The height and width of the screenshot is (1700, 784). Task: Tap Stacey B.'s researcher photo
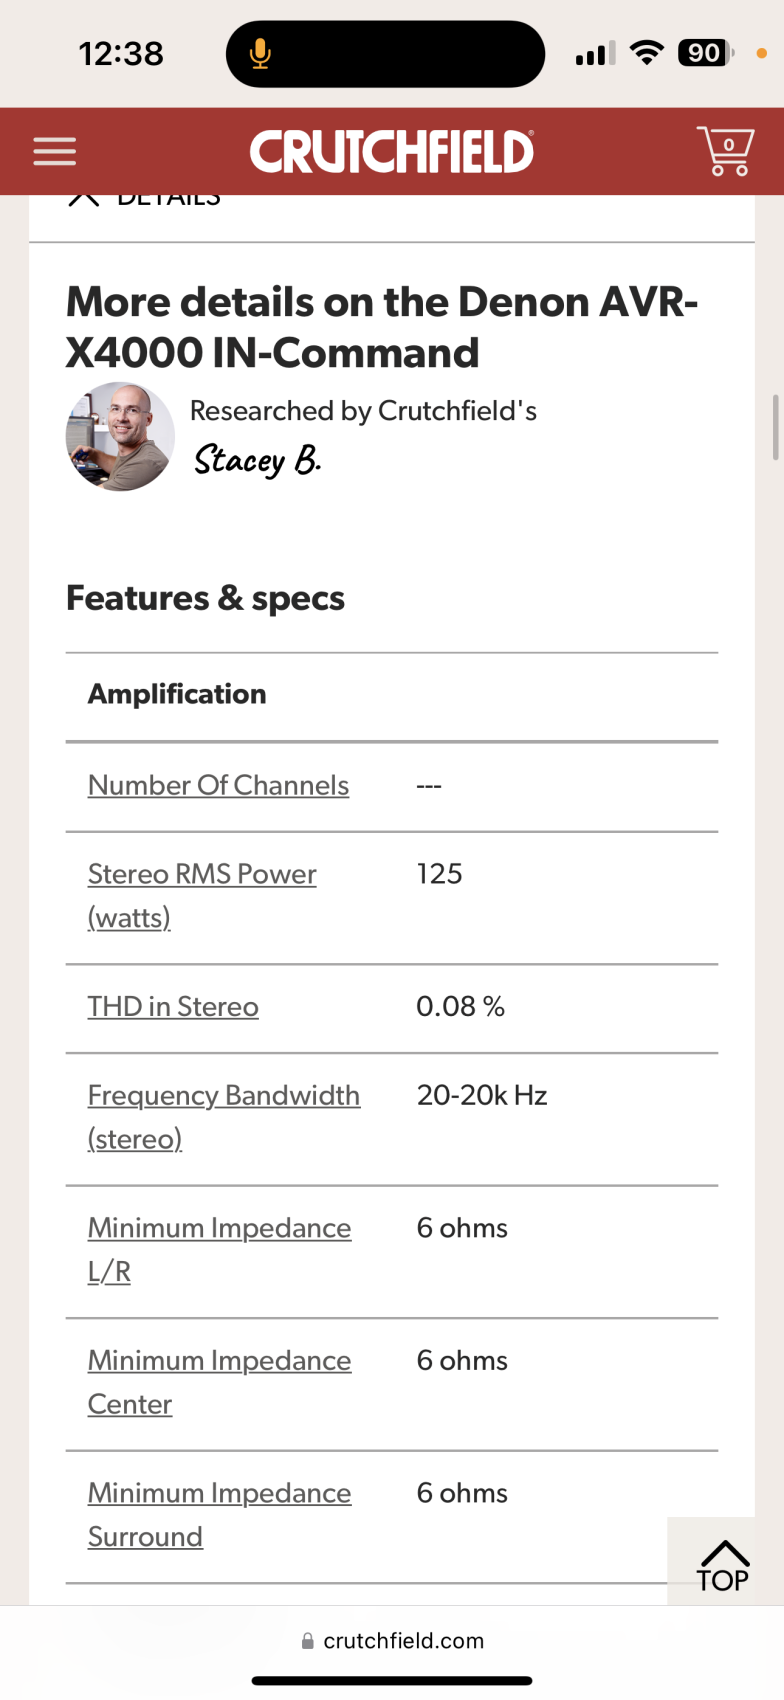pyautogui.click(x=120, y=437)
